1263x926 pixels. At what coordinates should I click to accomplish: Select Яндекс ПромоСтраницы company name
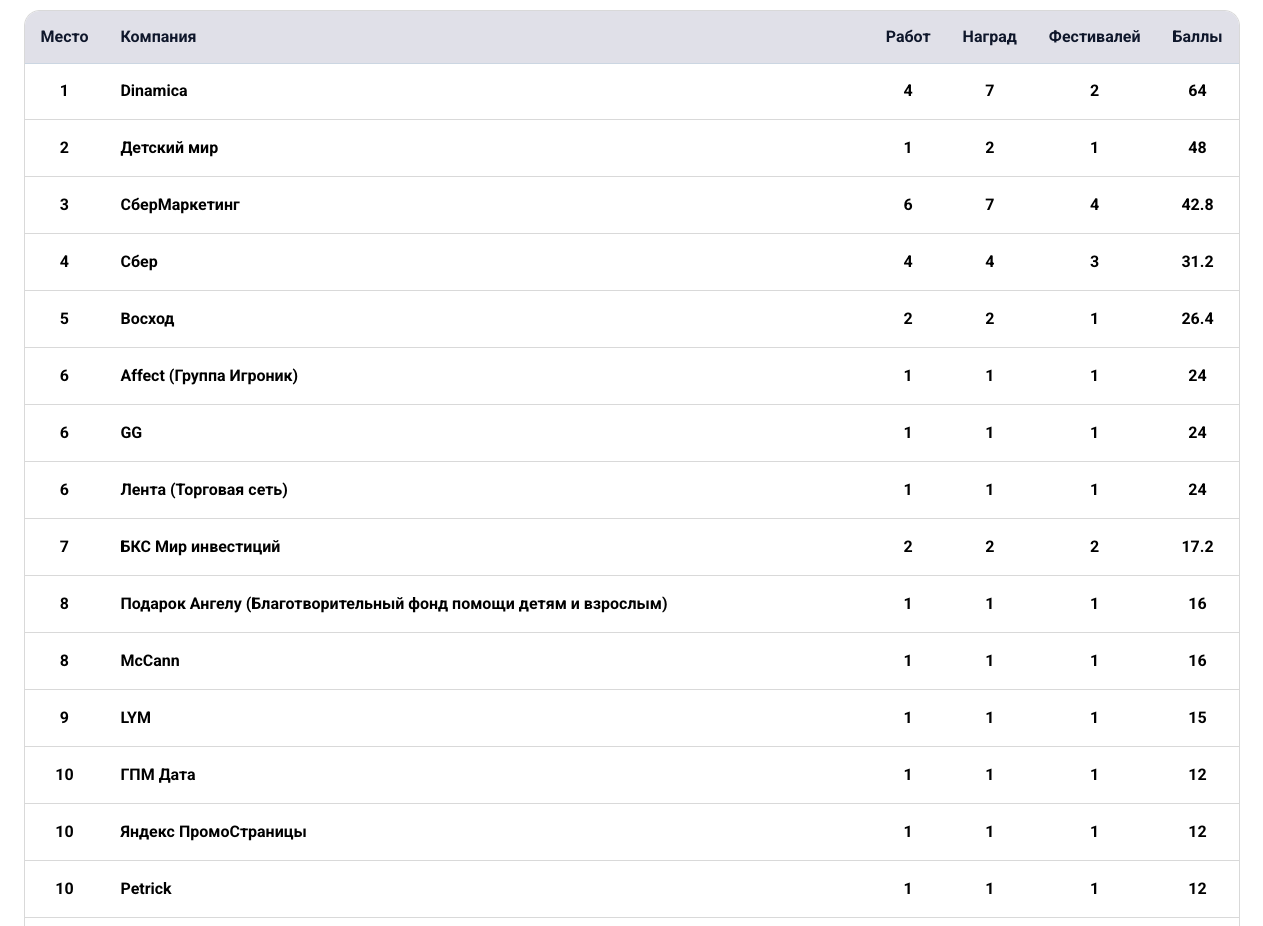[x=213, y=832]
